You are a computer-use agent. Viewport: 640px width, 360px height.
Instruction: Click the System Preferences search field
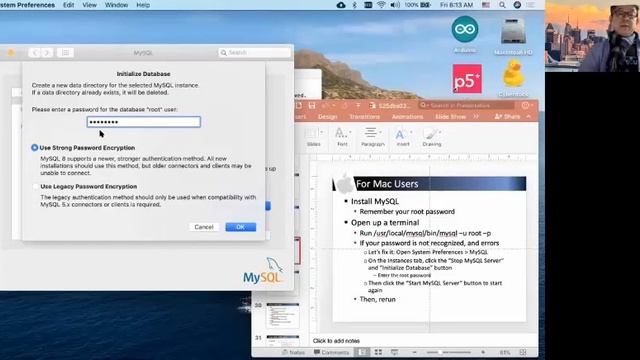(x=255, y=53)
